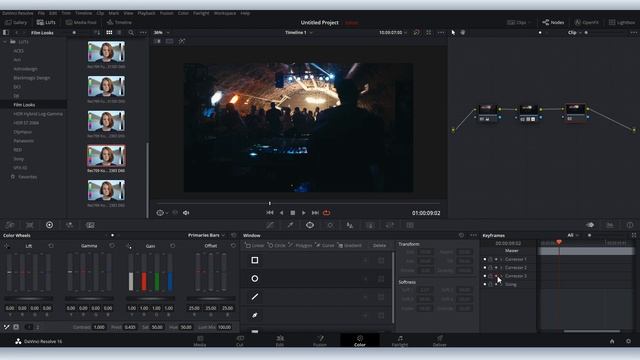Open the Favorites LUT item

click(28, 177)
